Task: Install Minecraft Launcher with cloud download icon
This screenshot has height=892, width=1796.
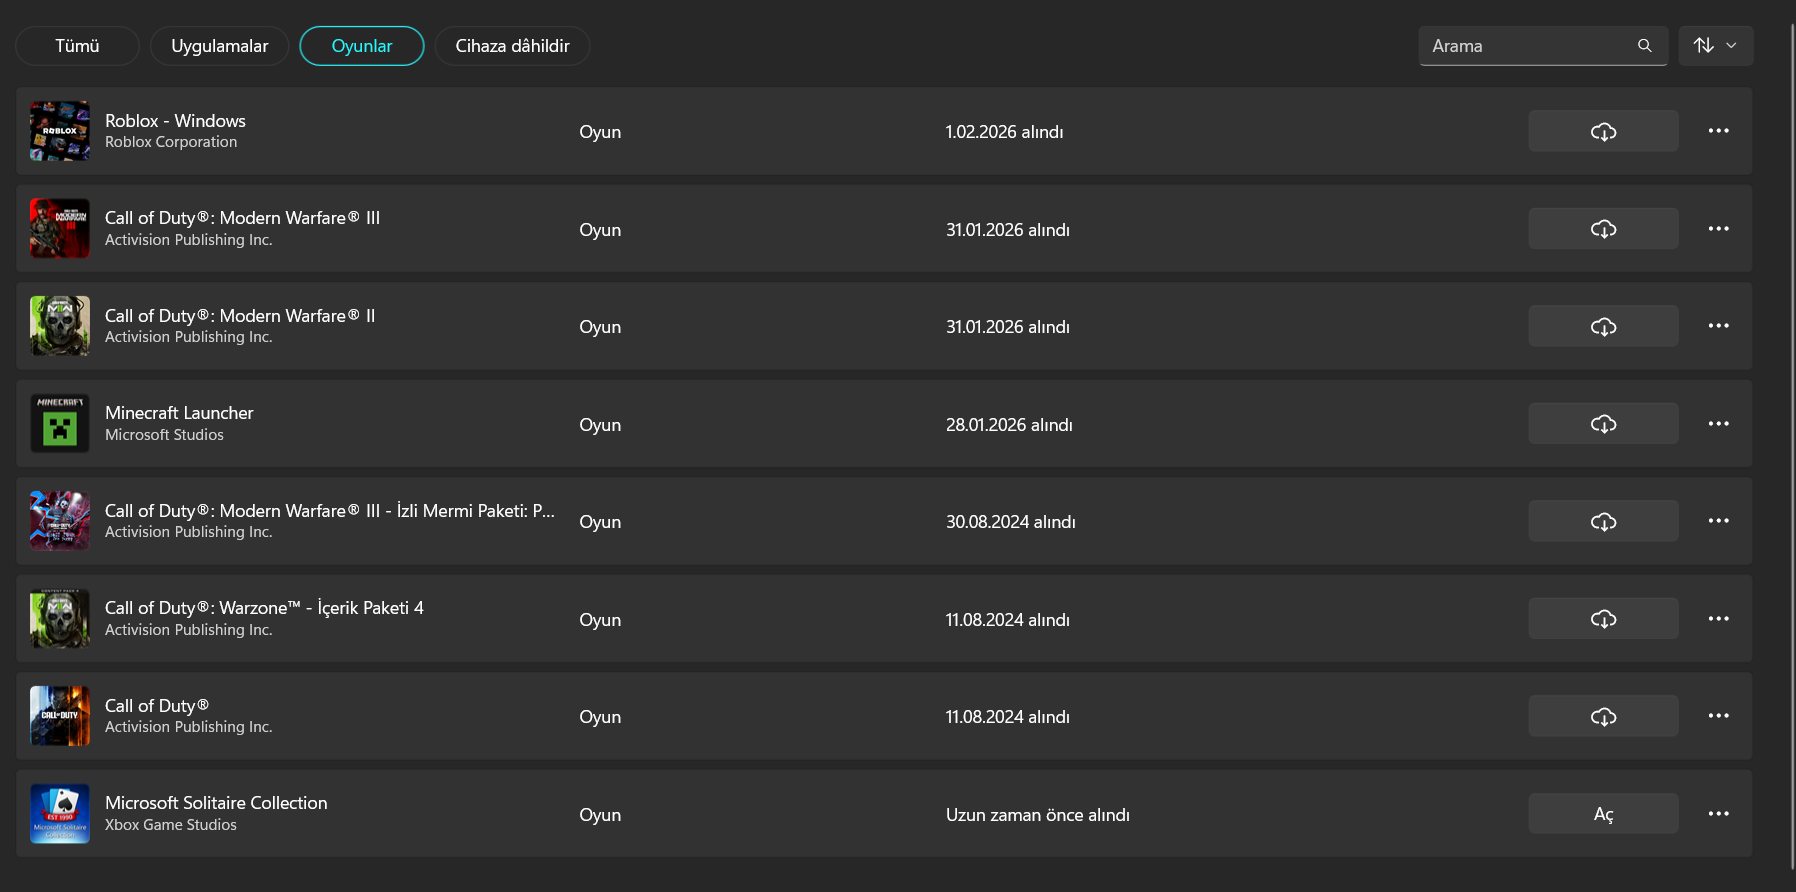Action: tap(1603, 424)
